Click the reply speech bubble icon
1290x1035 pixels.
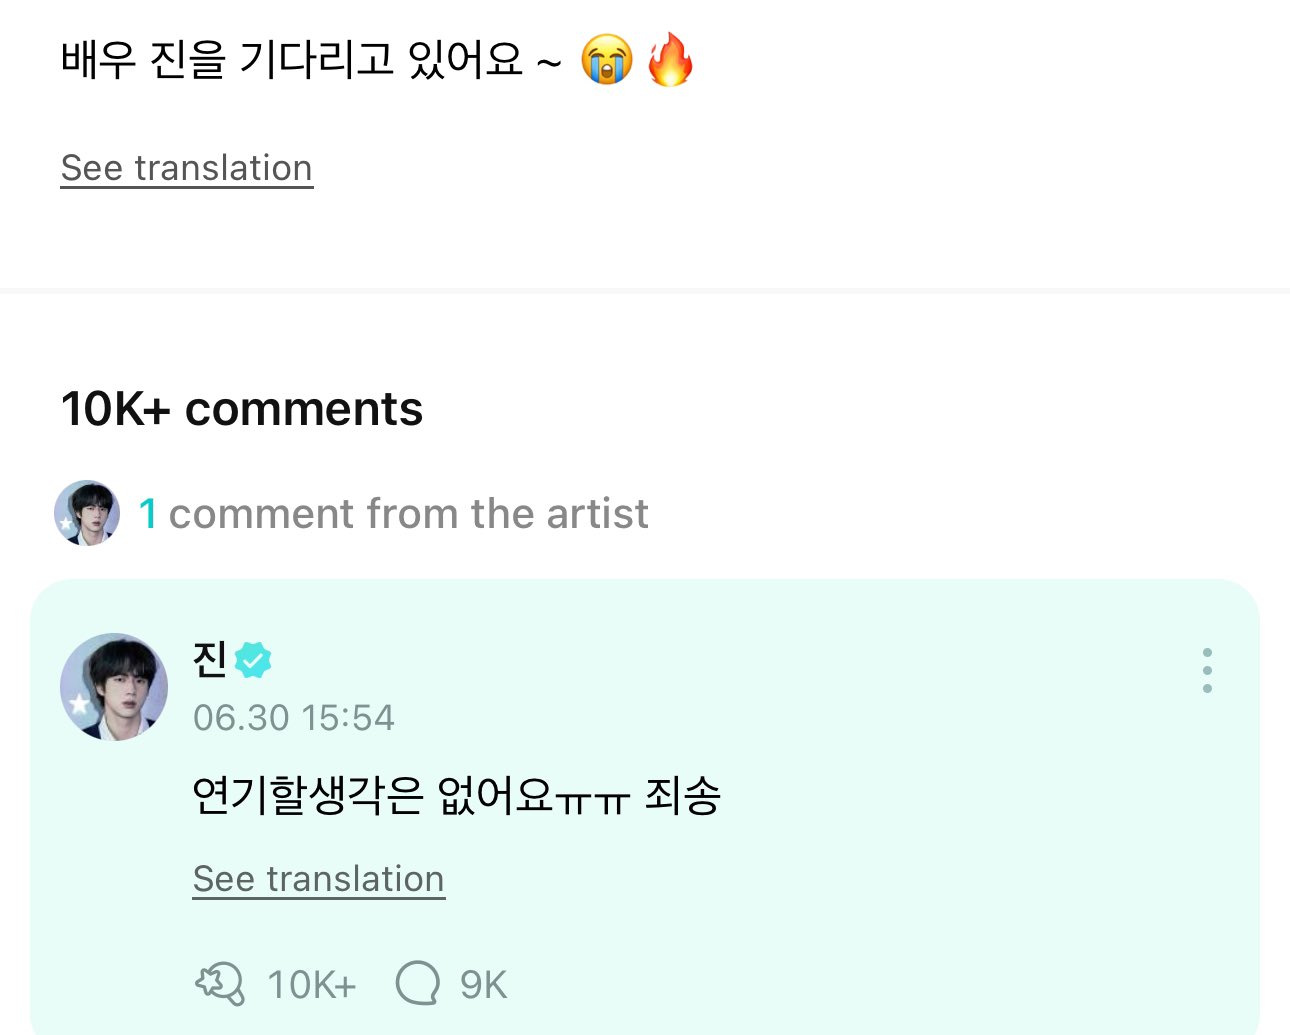[x=417, y=984]
